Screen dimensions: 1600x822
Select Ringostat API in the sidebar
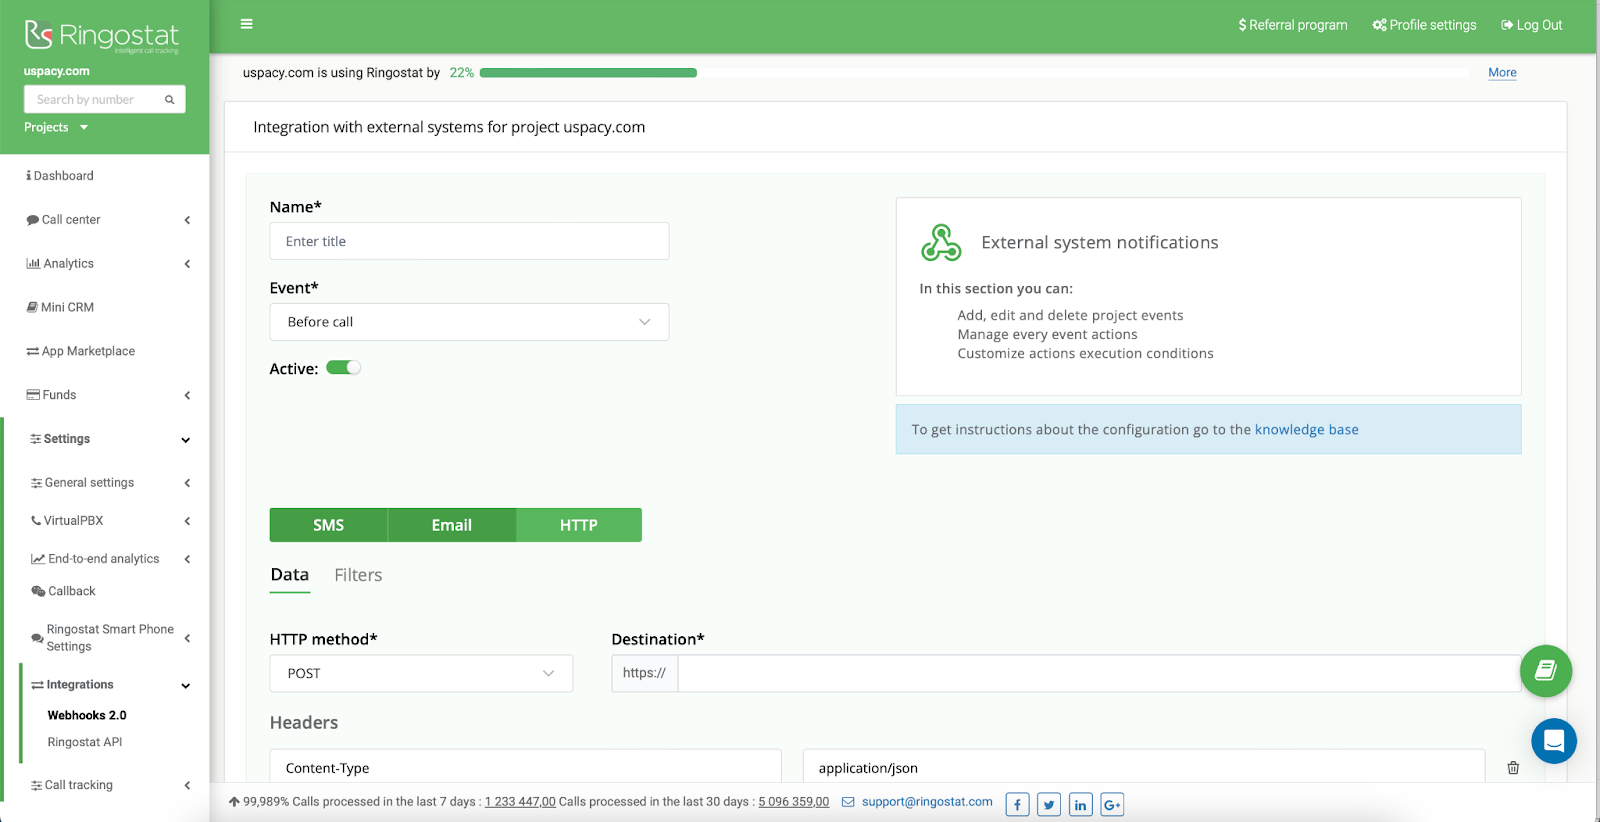pyautogui.click(x=85, y=743)
